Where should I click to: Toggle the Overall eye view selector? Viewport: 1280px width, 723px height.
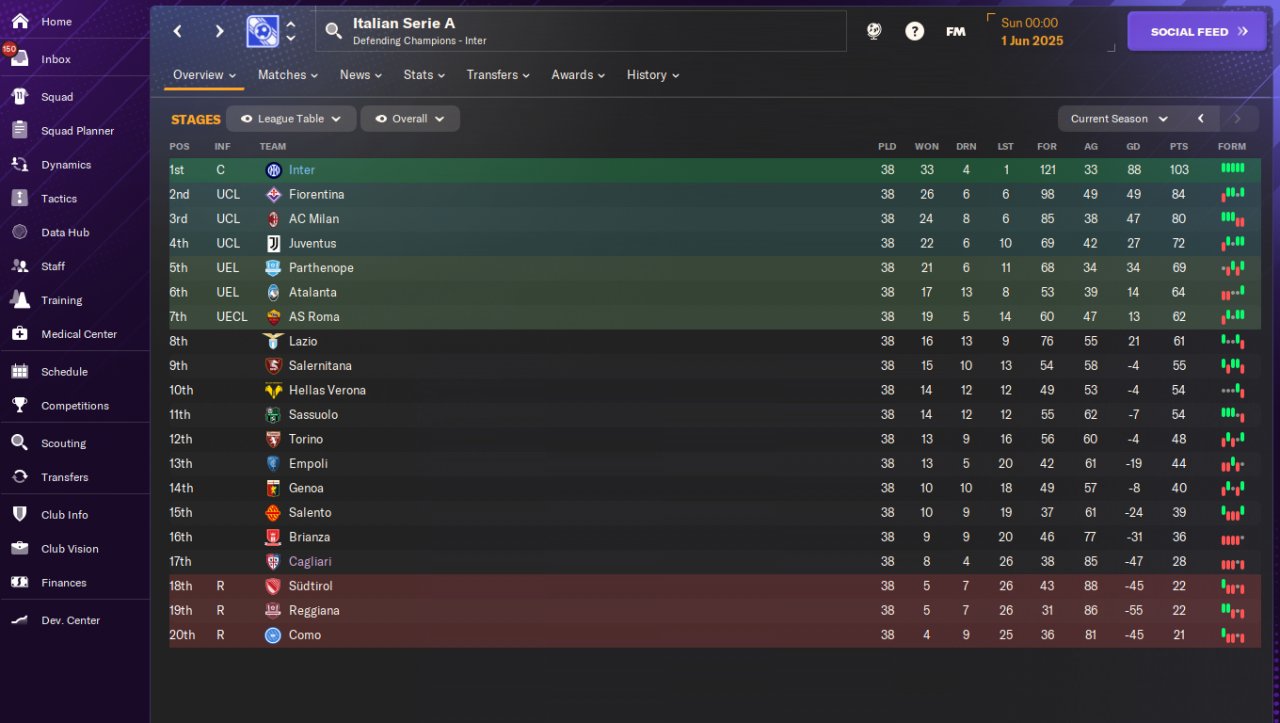tap(409, 119)
